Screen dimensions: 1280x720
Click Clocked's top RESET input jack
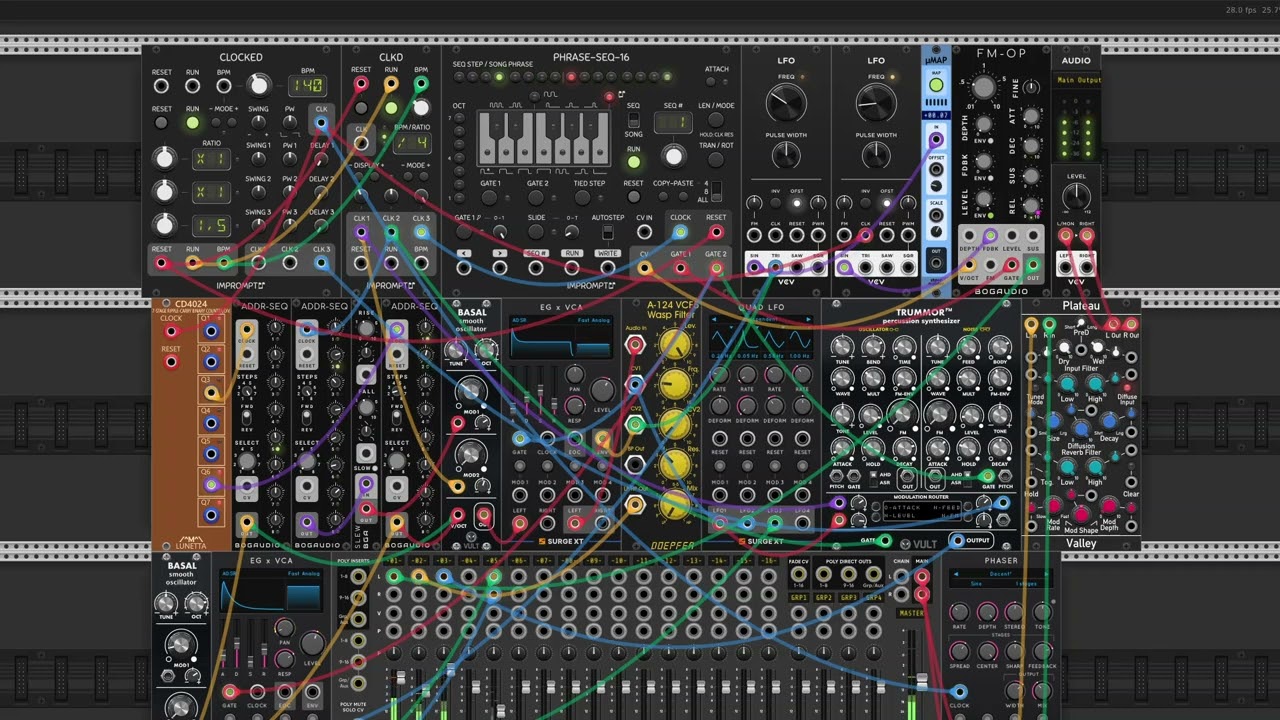pyautogui.click(x=162, y=87)
